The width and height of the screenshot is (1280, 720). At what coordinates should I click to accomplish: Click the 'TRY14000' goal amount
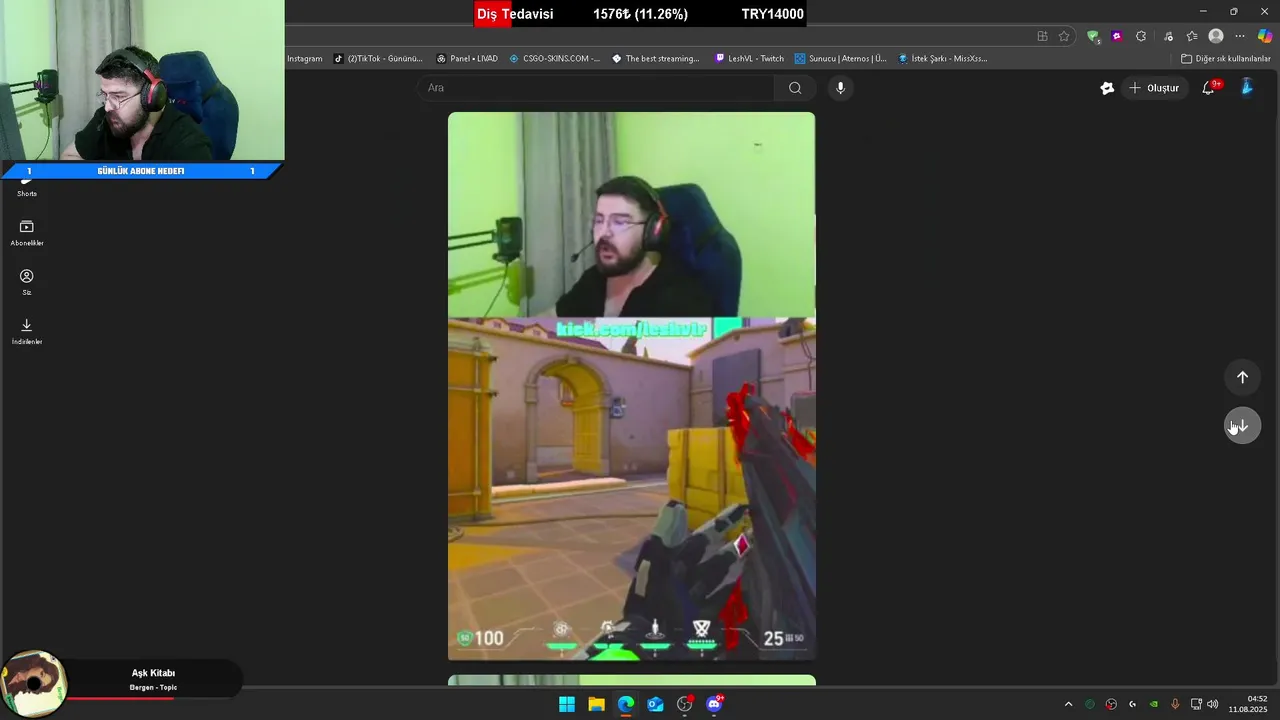[x=772, y=14]
